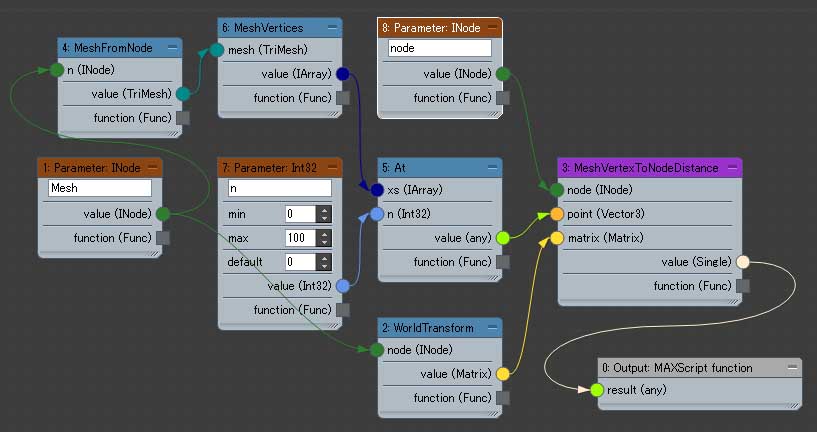This screenshot has height=432, width=817.
Task: Collapse the 5: At node
Action: tap(492, 168)
